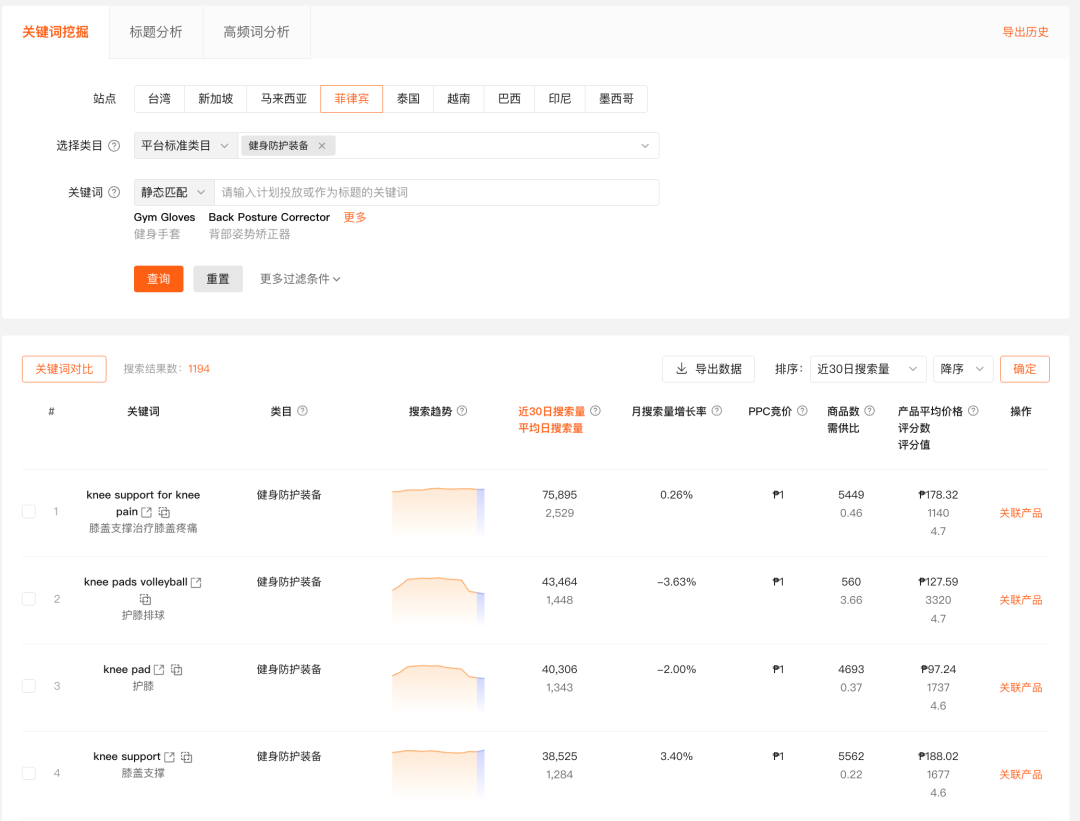
Task: Open the 近30日搜索量 sort field dropdown
Action: [x=867, y=369]
